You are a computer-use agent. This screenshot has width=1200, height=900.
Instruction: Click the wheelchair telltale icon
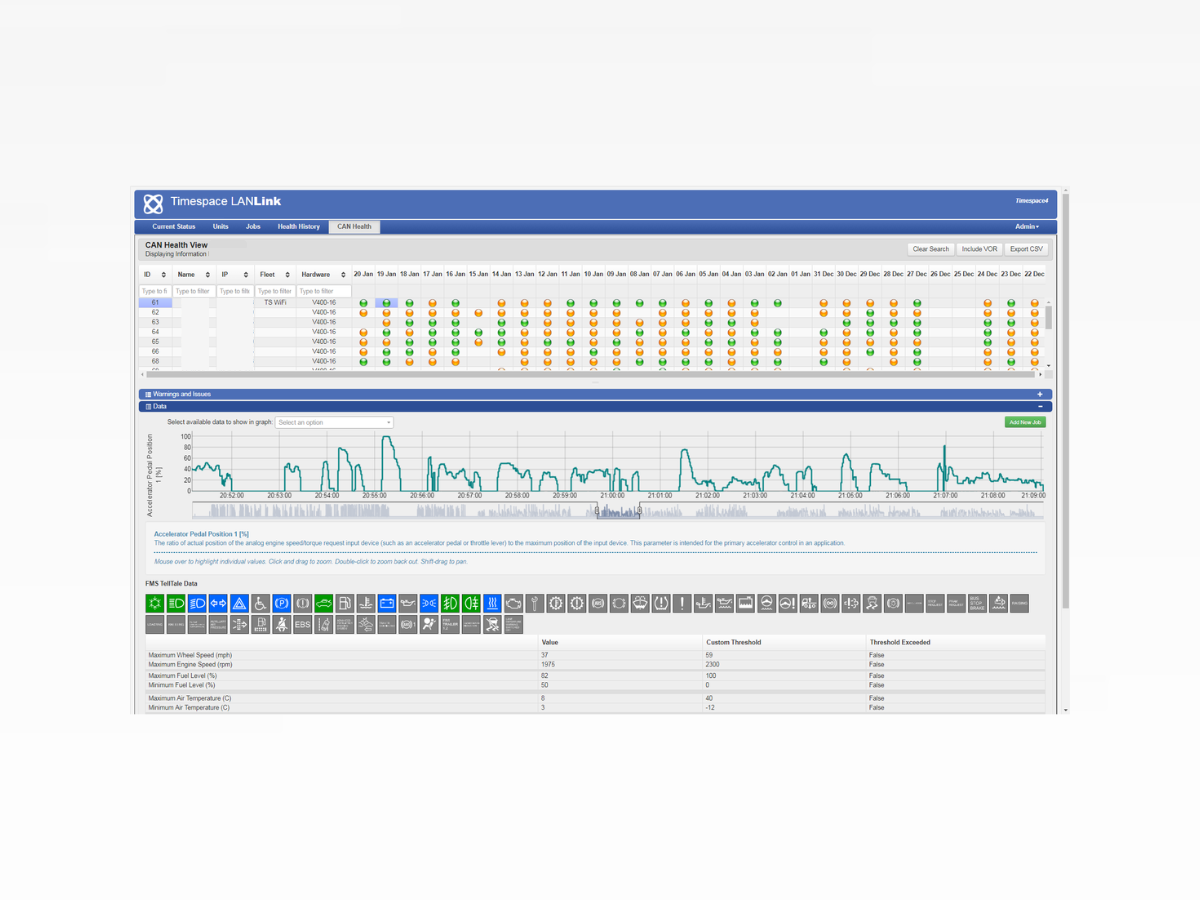[x=261, y=603]
